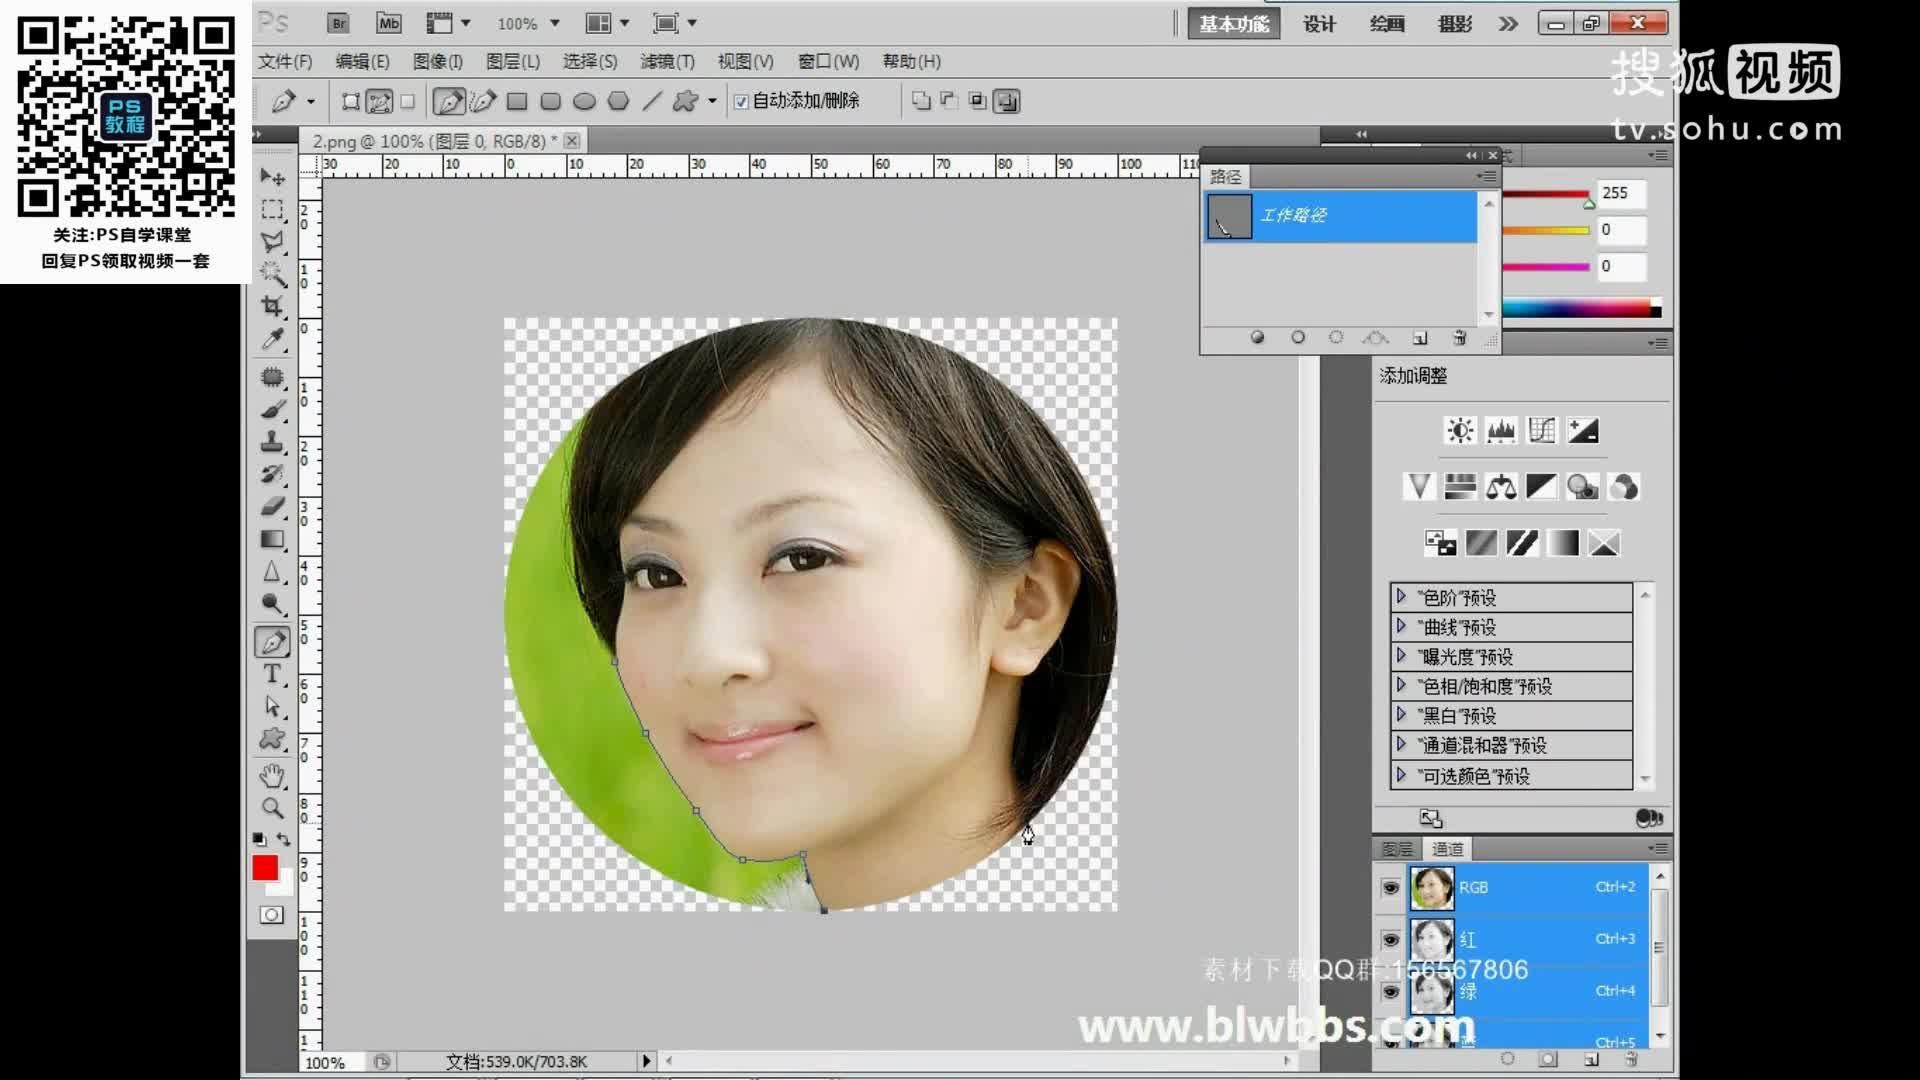Click the 摄影 workspace button
This screenshot has width=1920, height=1080.
[1455, 24]
